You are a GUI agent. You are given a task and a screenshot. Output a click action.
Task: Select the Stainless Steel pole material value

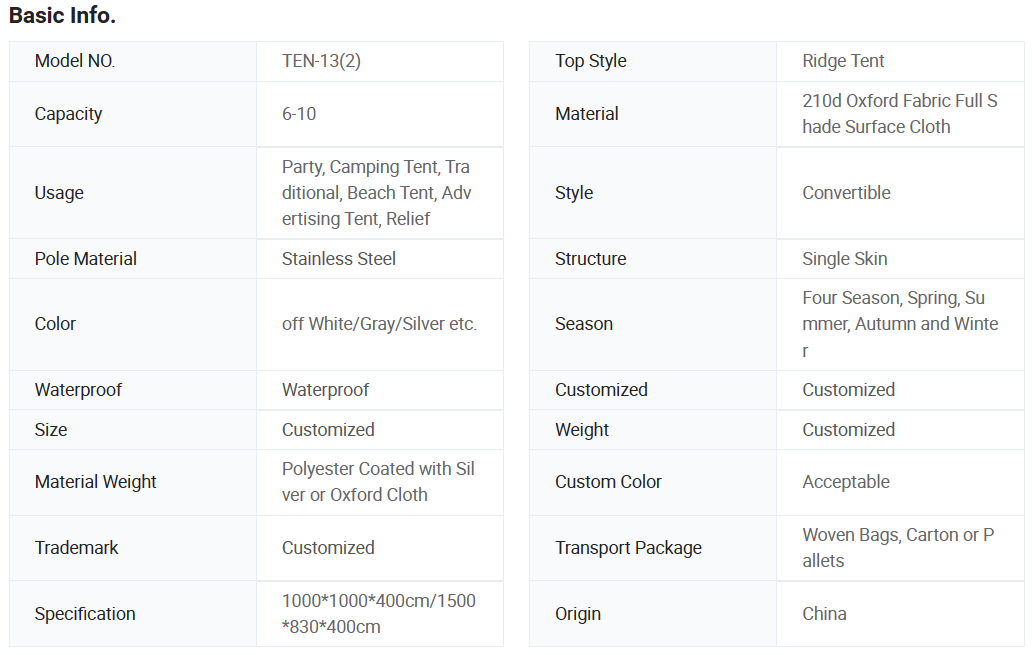click(339, 259)
